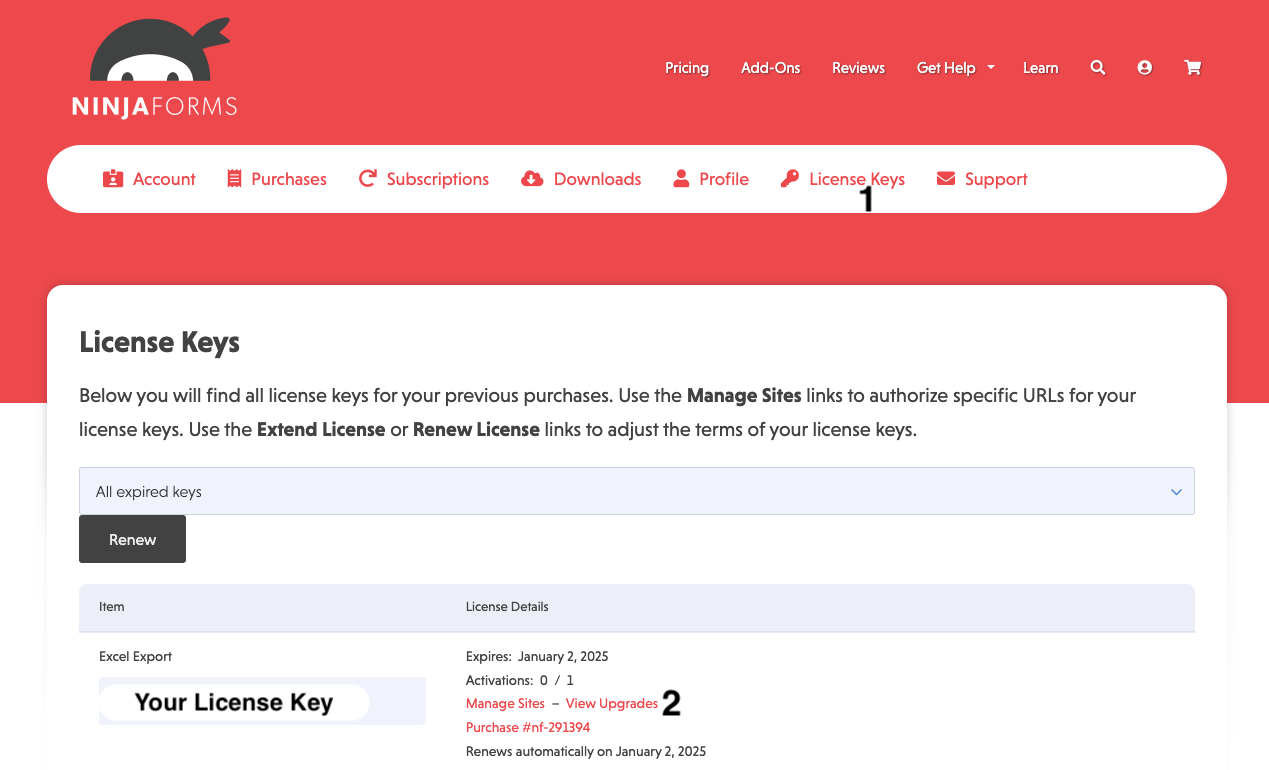Open the Pricing menu item
The width and height of the screenshot is (1269, 770).
686,67
